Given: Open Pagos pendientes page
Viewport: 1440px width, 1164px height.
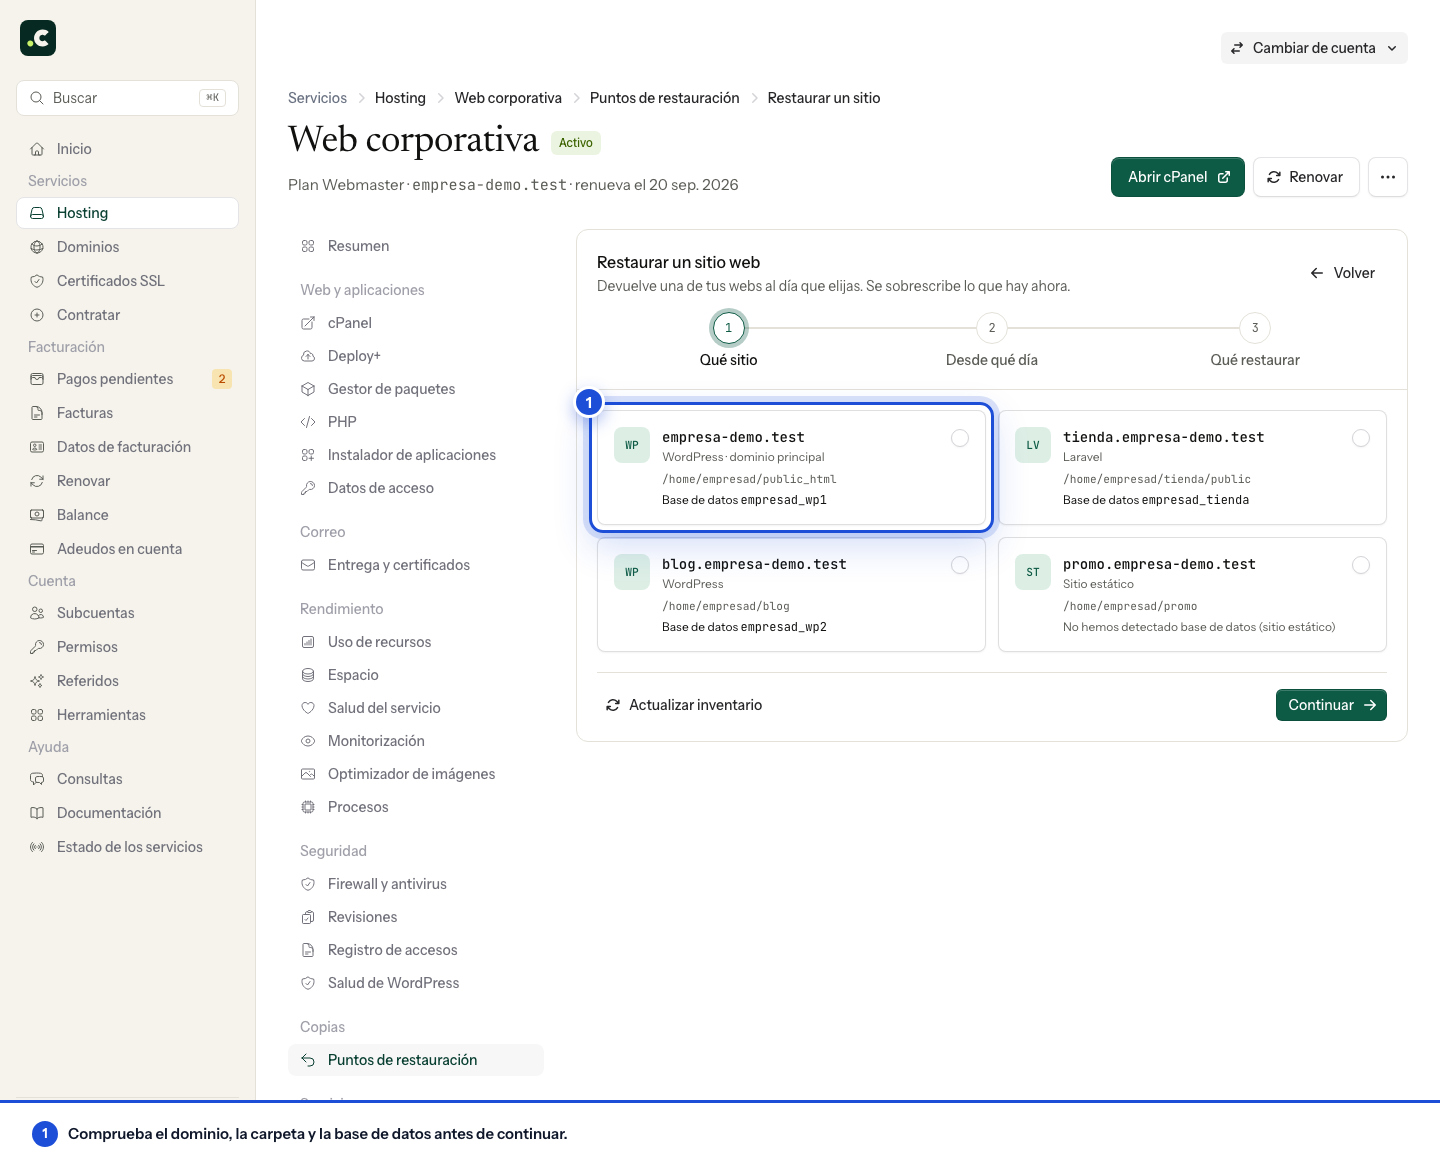Looking at the screenshot, I should (x=127, y=379).
